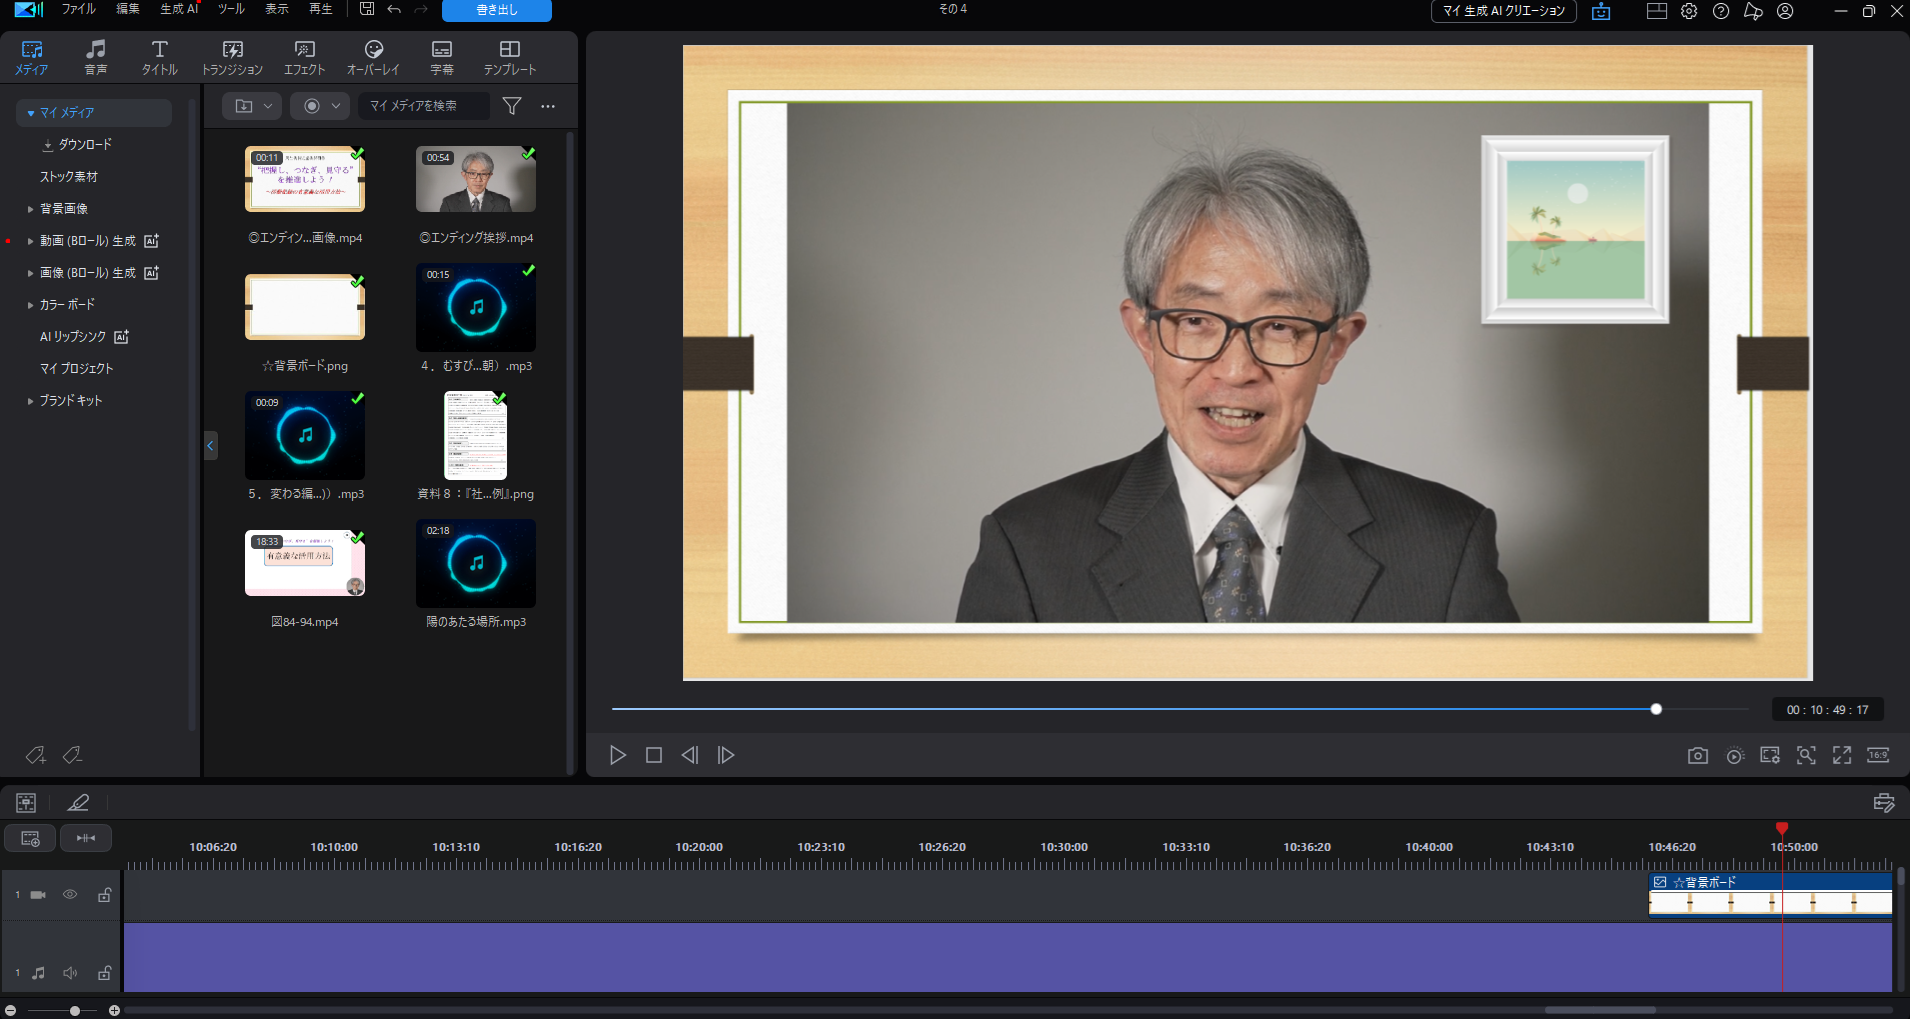Screen dimensions: 1910x1019
Task: Open the settings gear icon
Action: (x=1689, y=12)
